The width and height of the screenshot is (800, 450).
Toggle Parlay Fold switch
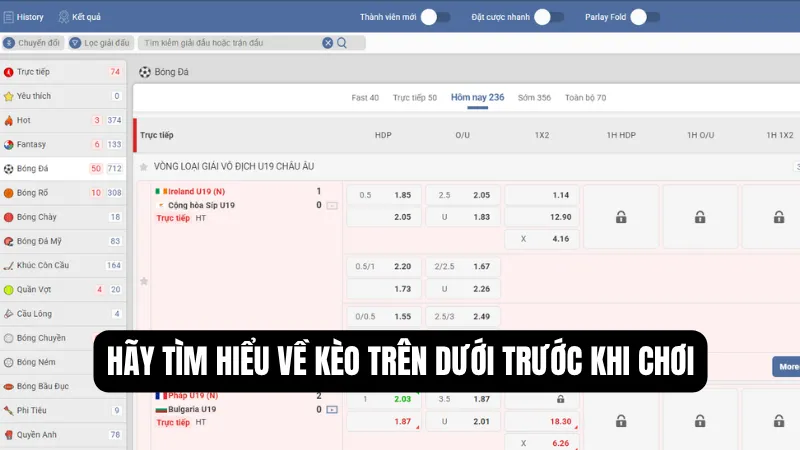point(645,17)
